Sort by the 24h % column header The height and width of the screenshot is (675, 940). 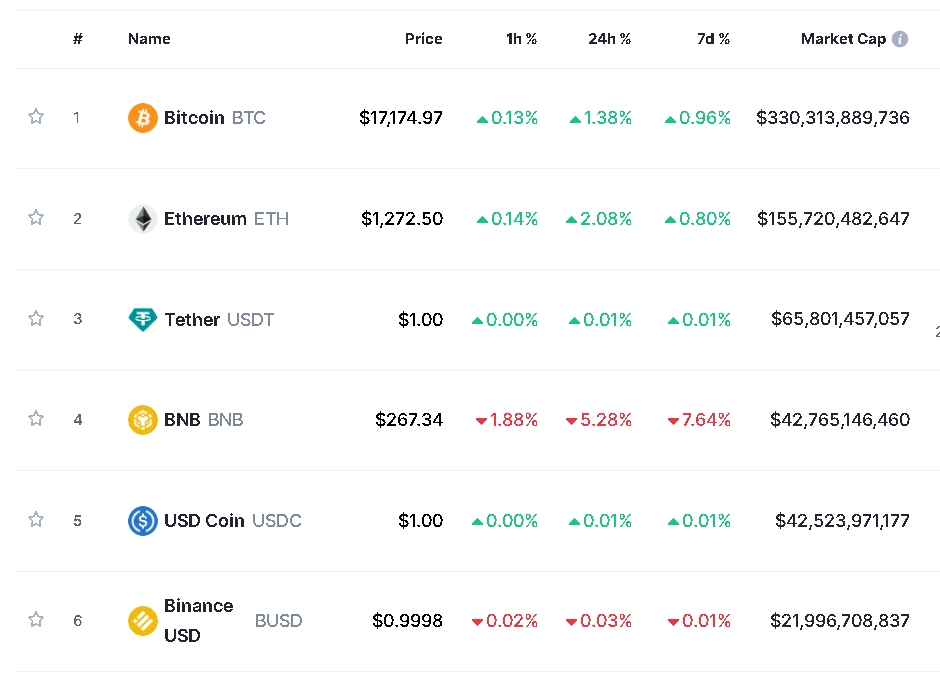609,39
